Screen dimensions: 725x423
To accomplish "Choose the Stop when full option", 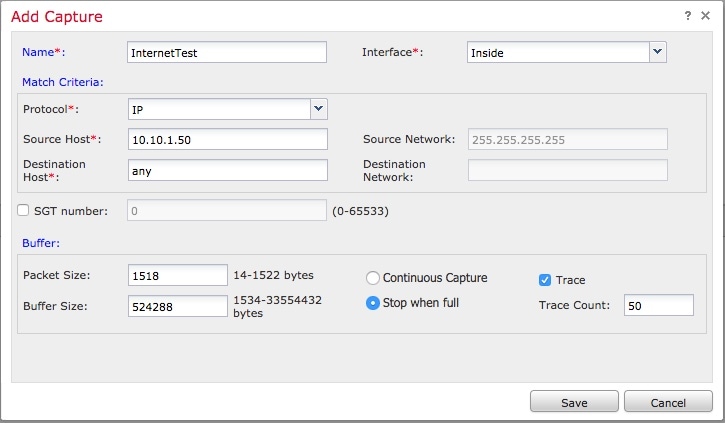I will click(373, 303).
